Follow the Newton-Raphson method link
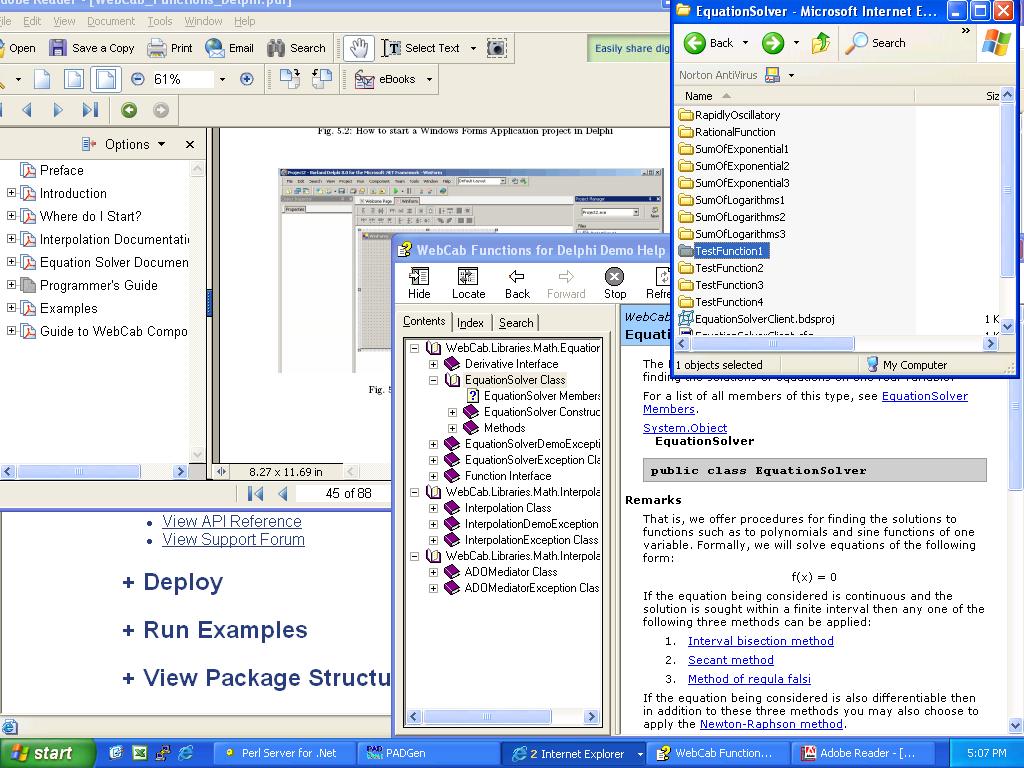The image size is (1024, 768). (x=771, y=724)
